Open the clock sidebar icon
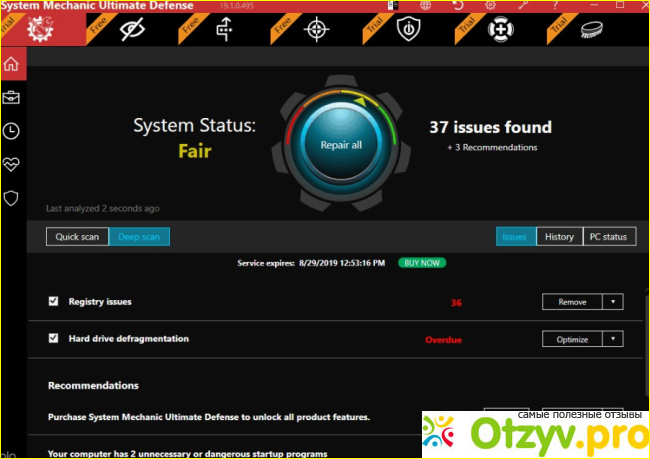Image resolution: width=650 pixels, height=459 pixels. pyautogui.click(x=12, y=131)
